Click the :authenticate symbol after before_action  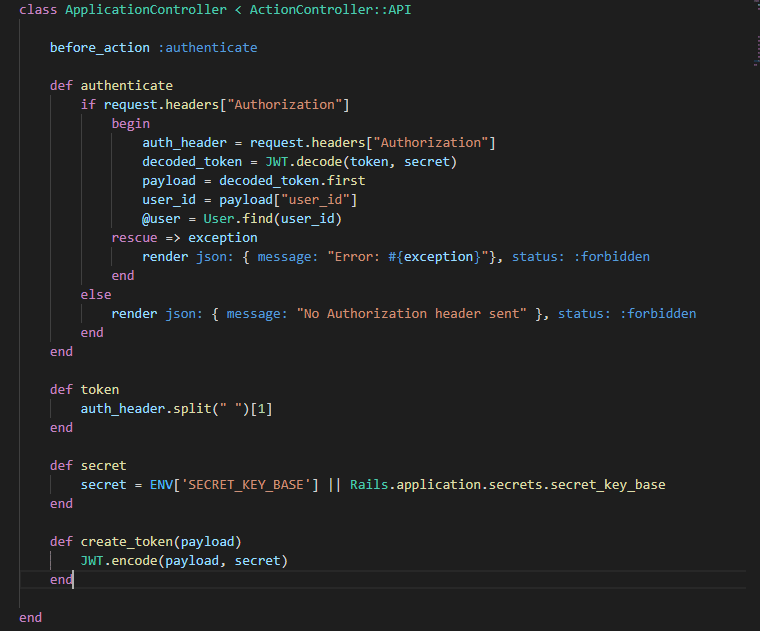207,47
